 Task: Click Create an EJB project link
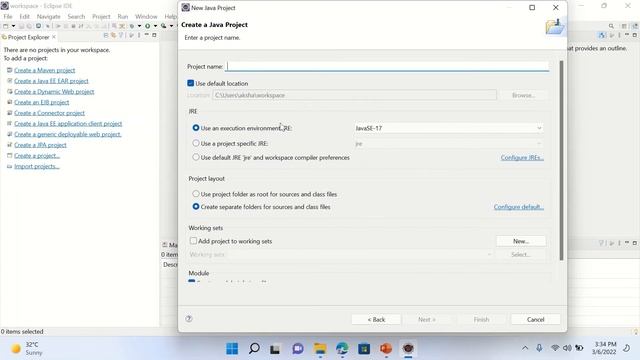42,102
